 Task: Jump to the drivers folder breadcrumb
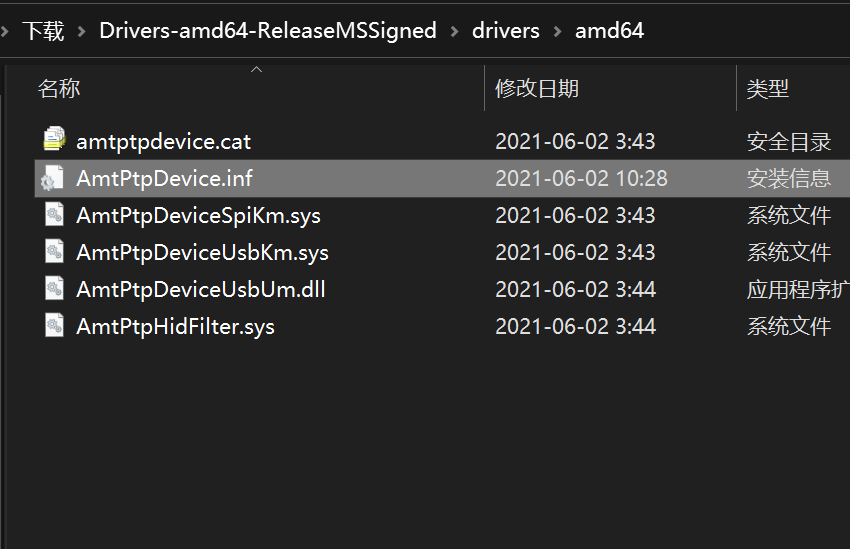pos(505,31)
